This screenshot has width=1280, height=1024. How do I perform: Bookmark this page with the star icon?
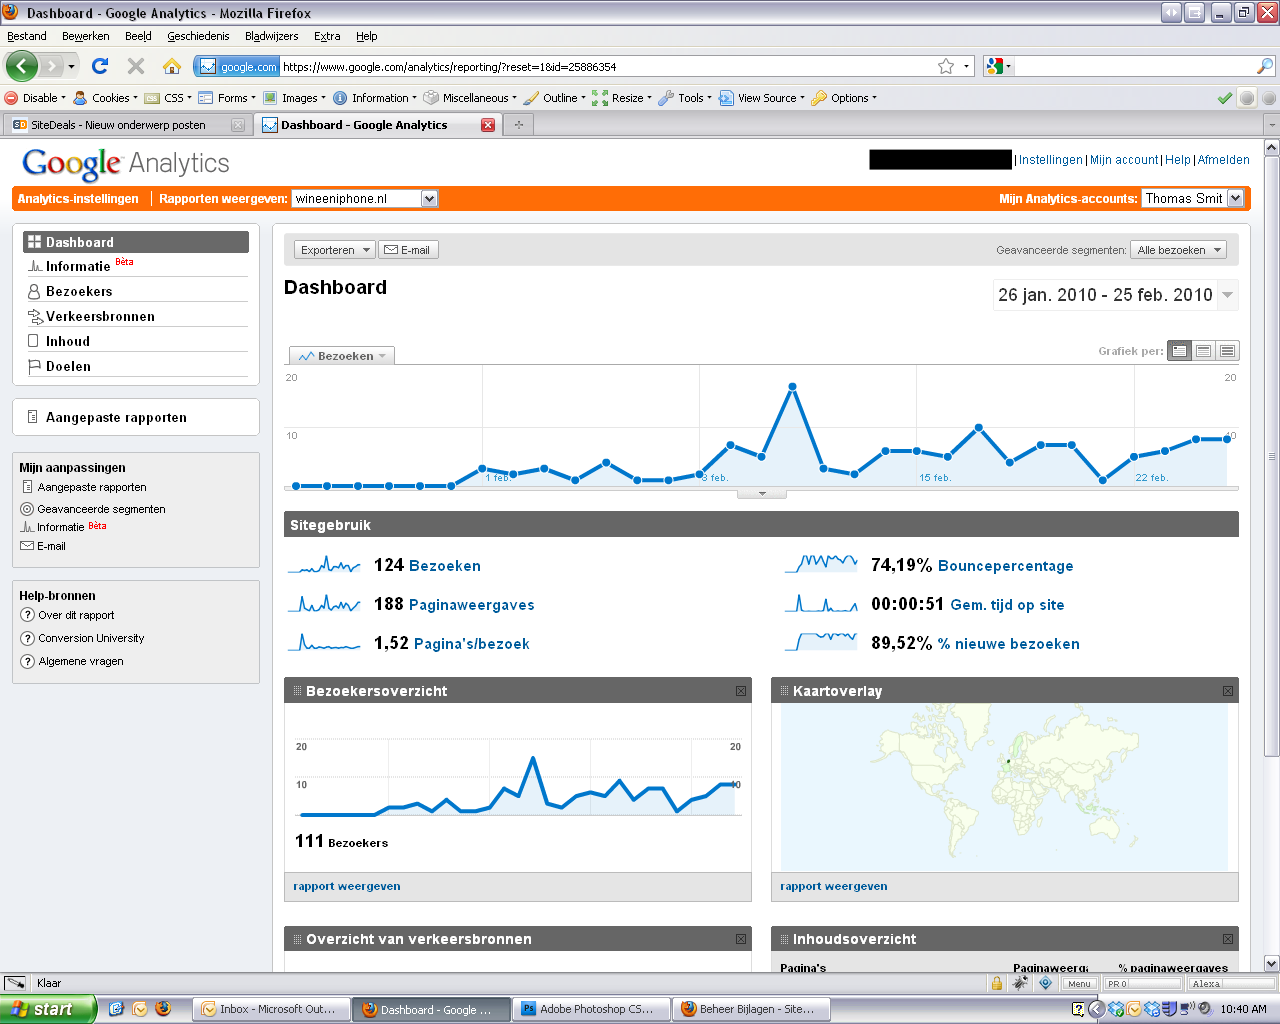[946, 66]
